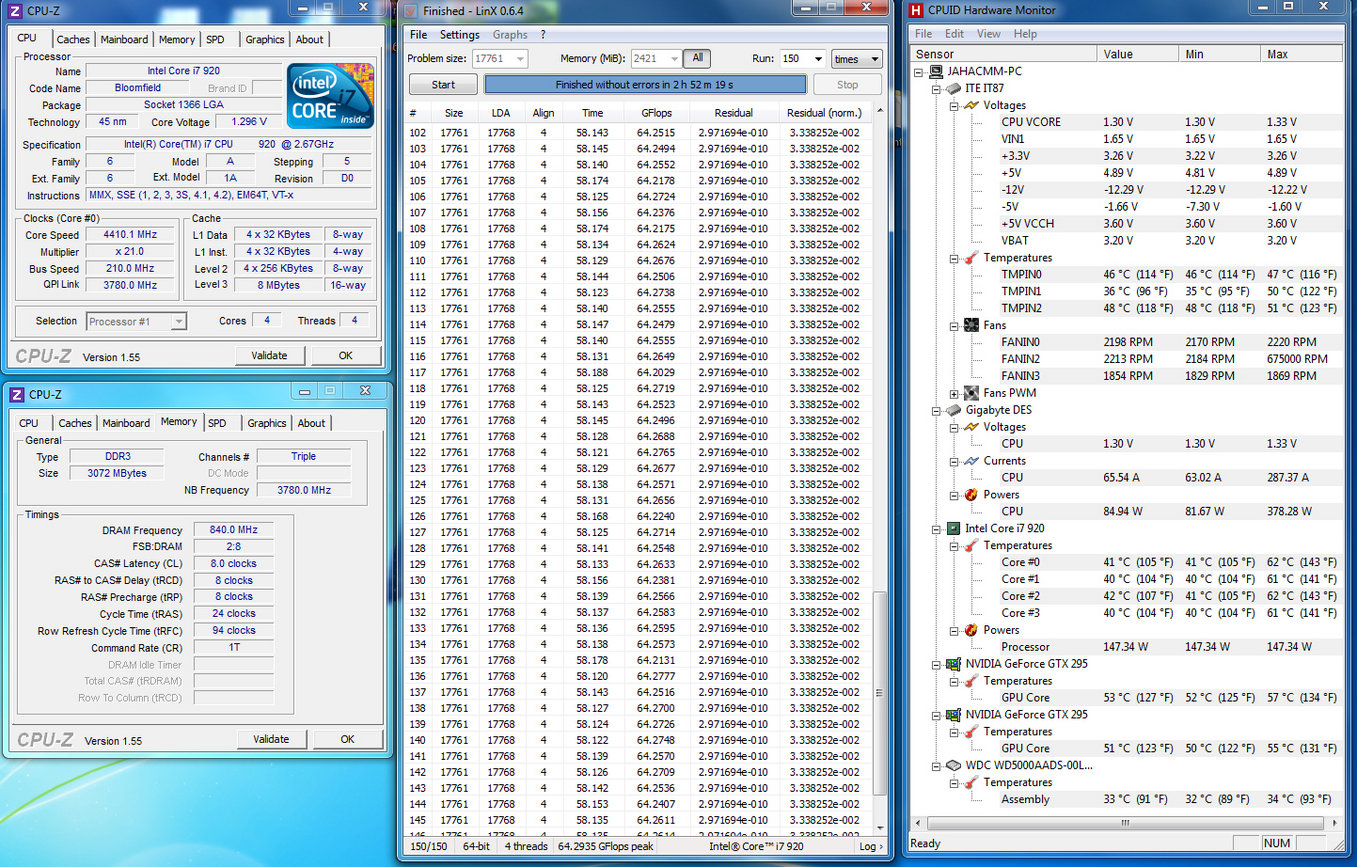Image resolution: width=1357 pixels, height=867 pixels.
Task: Toggle the All memory button in LinX
Action: (x=697, y=59)
